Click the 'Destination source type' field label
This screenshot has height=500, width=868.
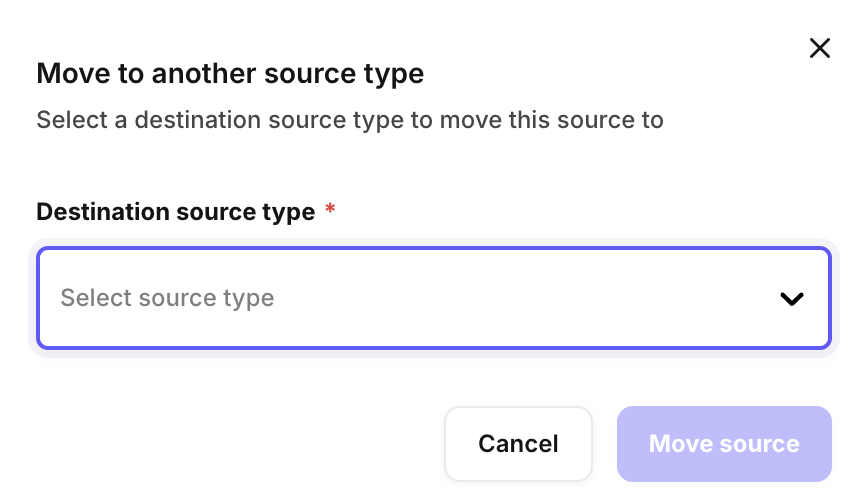(x=176, y=212)
